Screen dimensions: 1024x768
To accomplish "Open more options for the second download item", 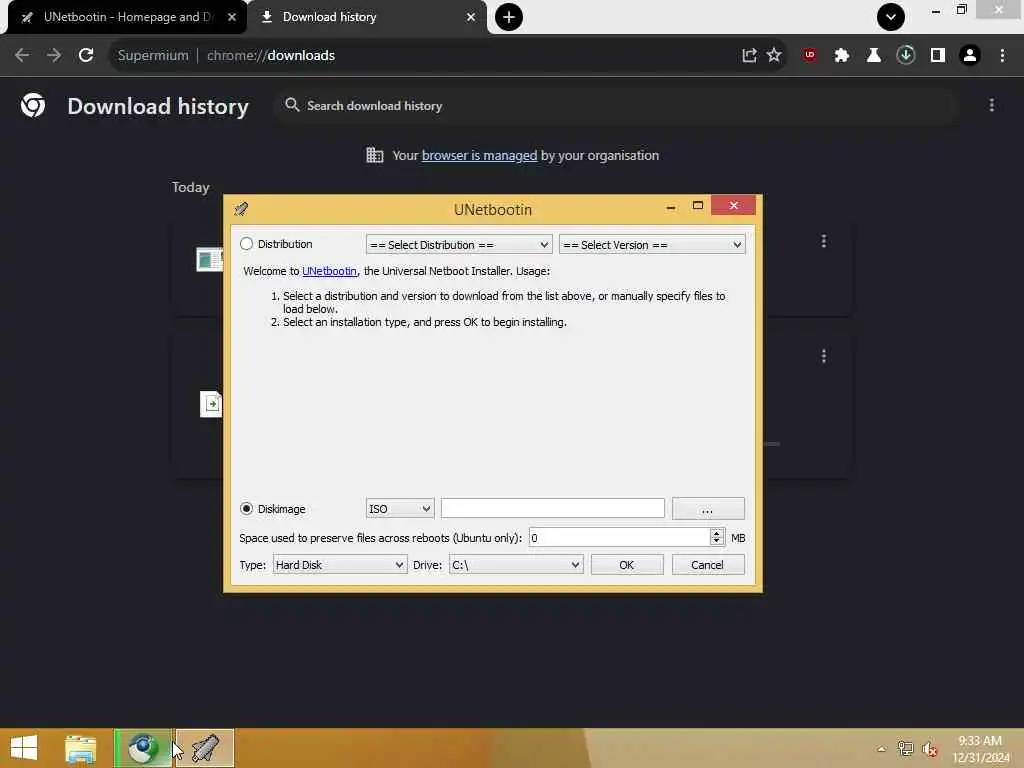I will click(824, 356).
